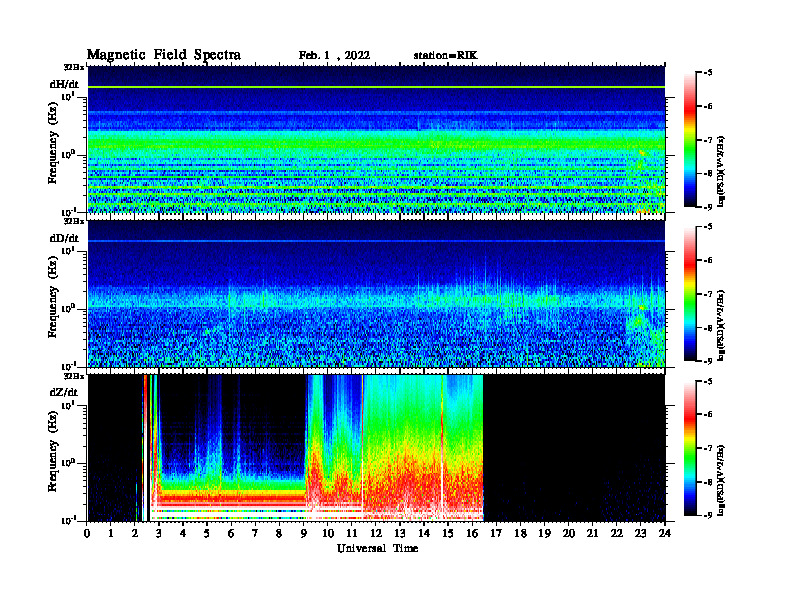Click hour 18 tick label on Universal Time axis
Viewport: 792px width, 612px height.
(x=520, y=533)
